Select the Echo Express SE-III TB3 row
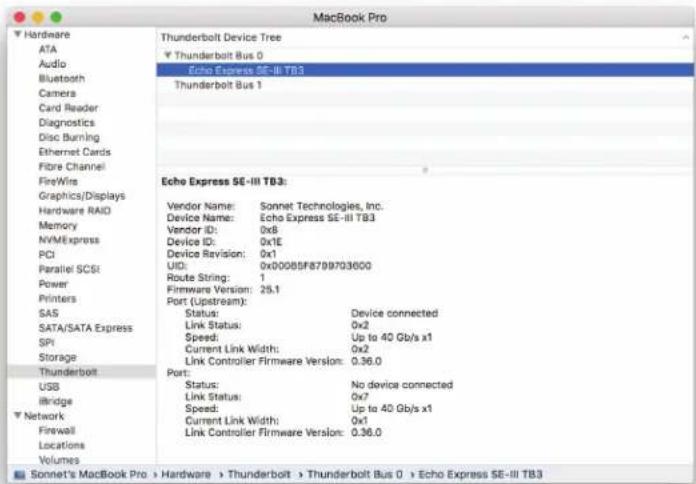The image size is (696, 484). coord(425,70)
